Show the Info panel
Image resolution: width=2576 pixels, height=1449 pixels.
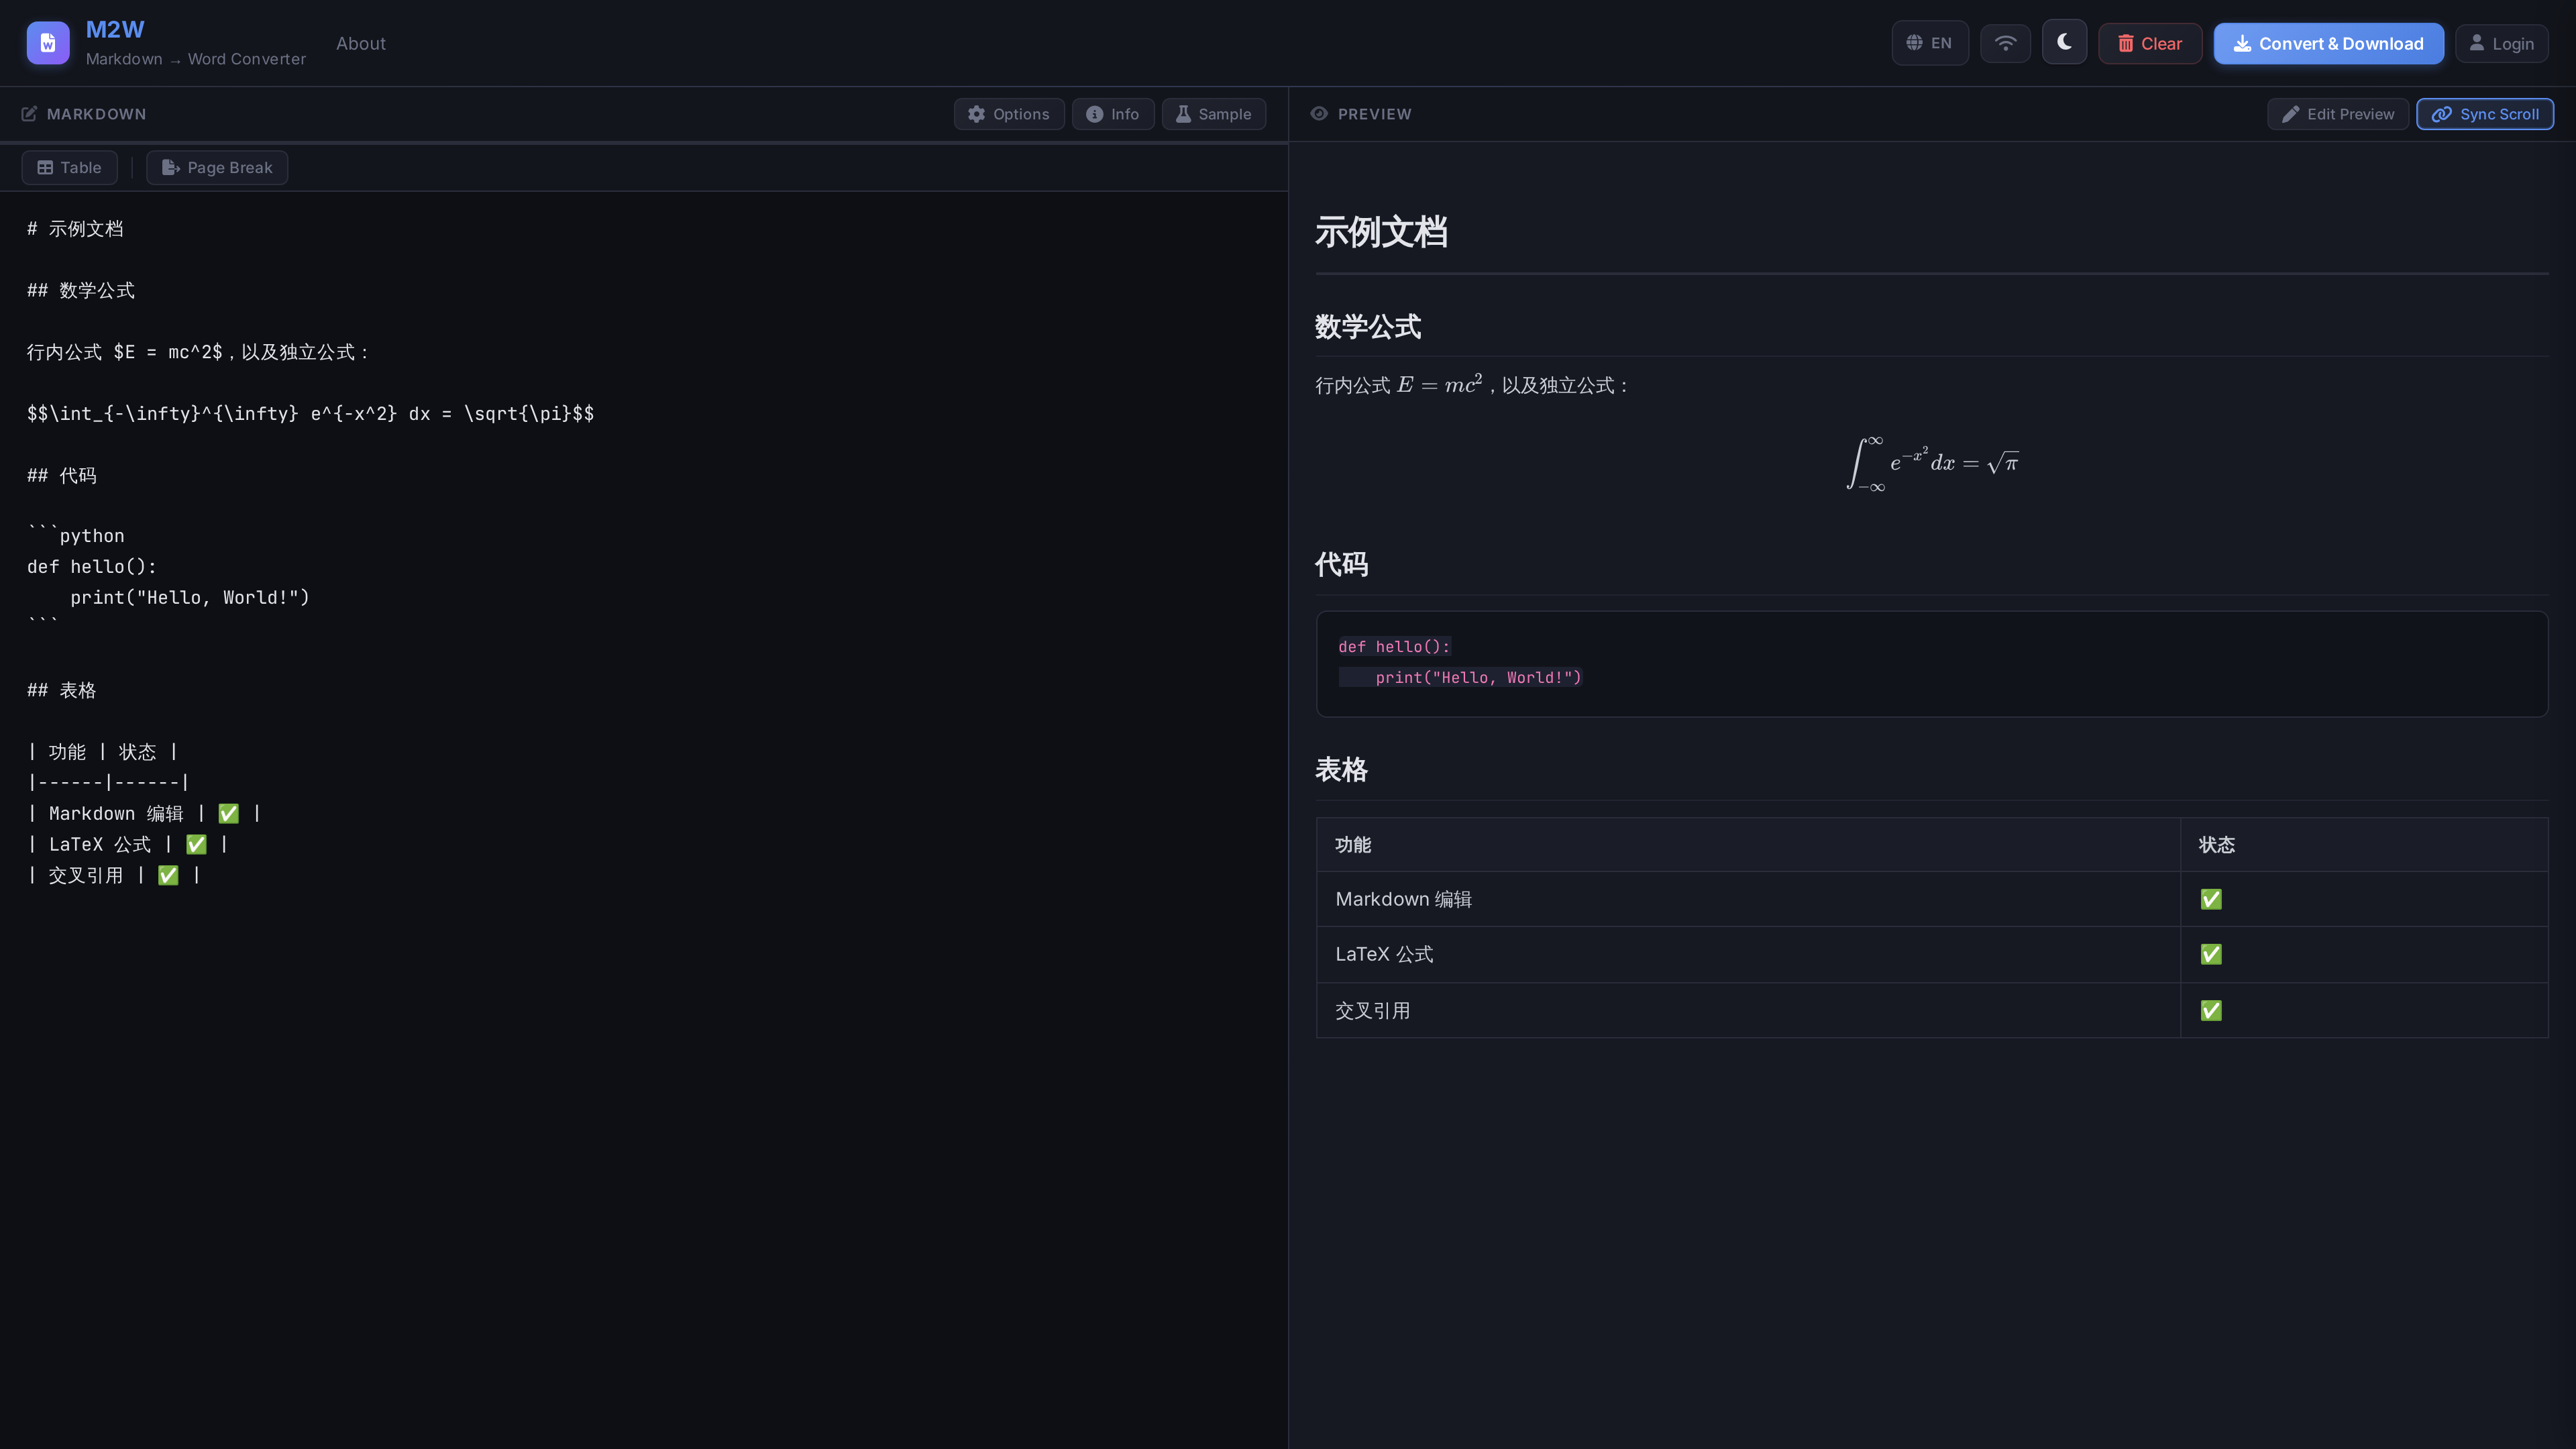pyautogui.click(x=1113, y=114)
